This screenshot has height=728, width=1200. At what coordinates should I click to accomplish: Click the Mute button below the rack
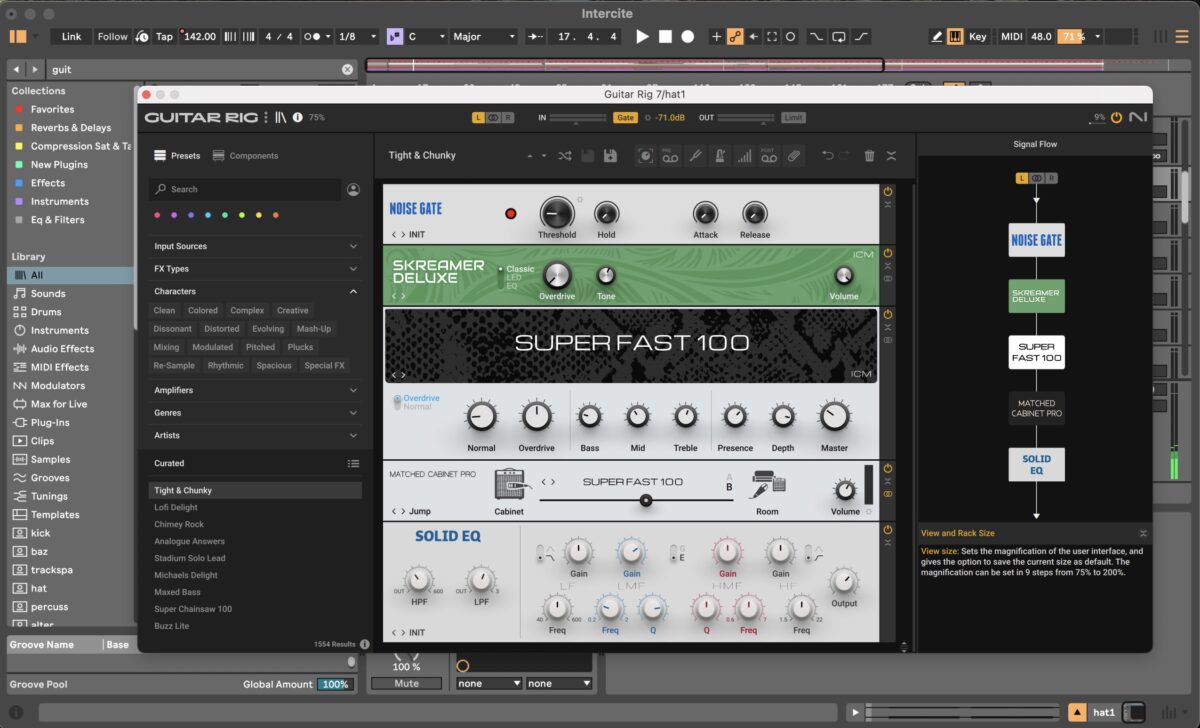(406, 684)
